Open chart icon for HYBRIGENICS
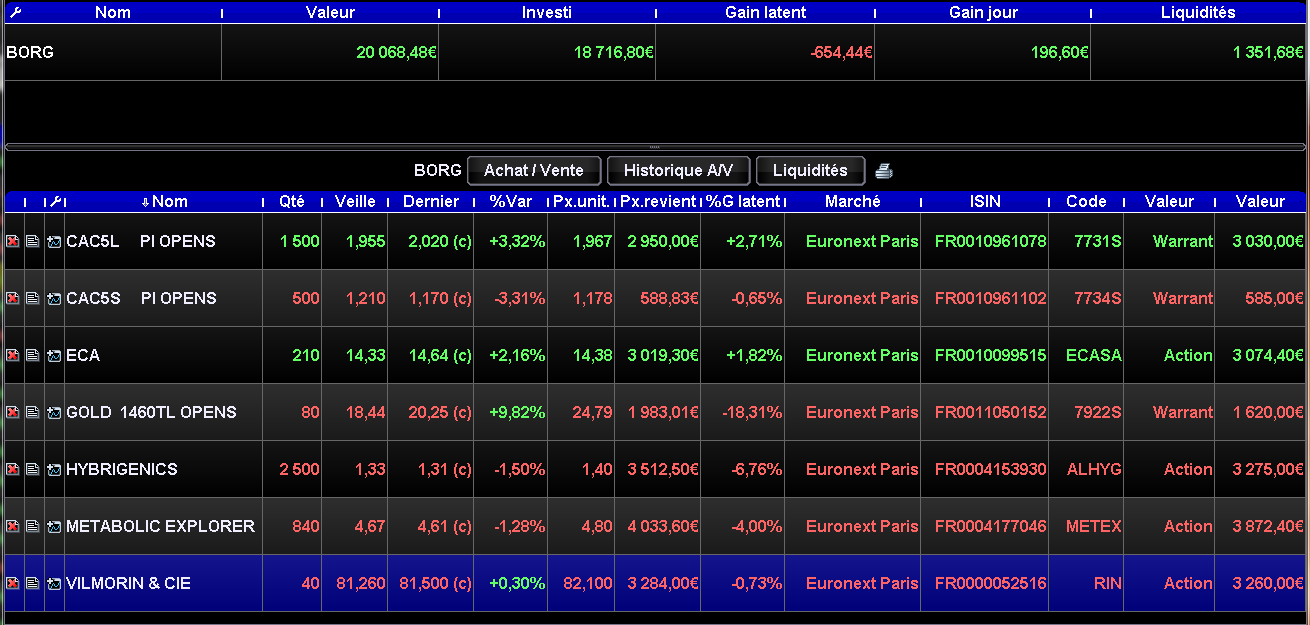Image resolution: width=1310 pixels, height=625 pixels. click(x=54, y=469)
